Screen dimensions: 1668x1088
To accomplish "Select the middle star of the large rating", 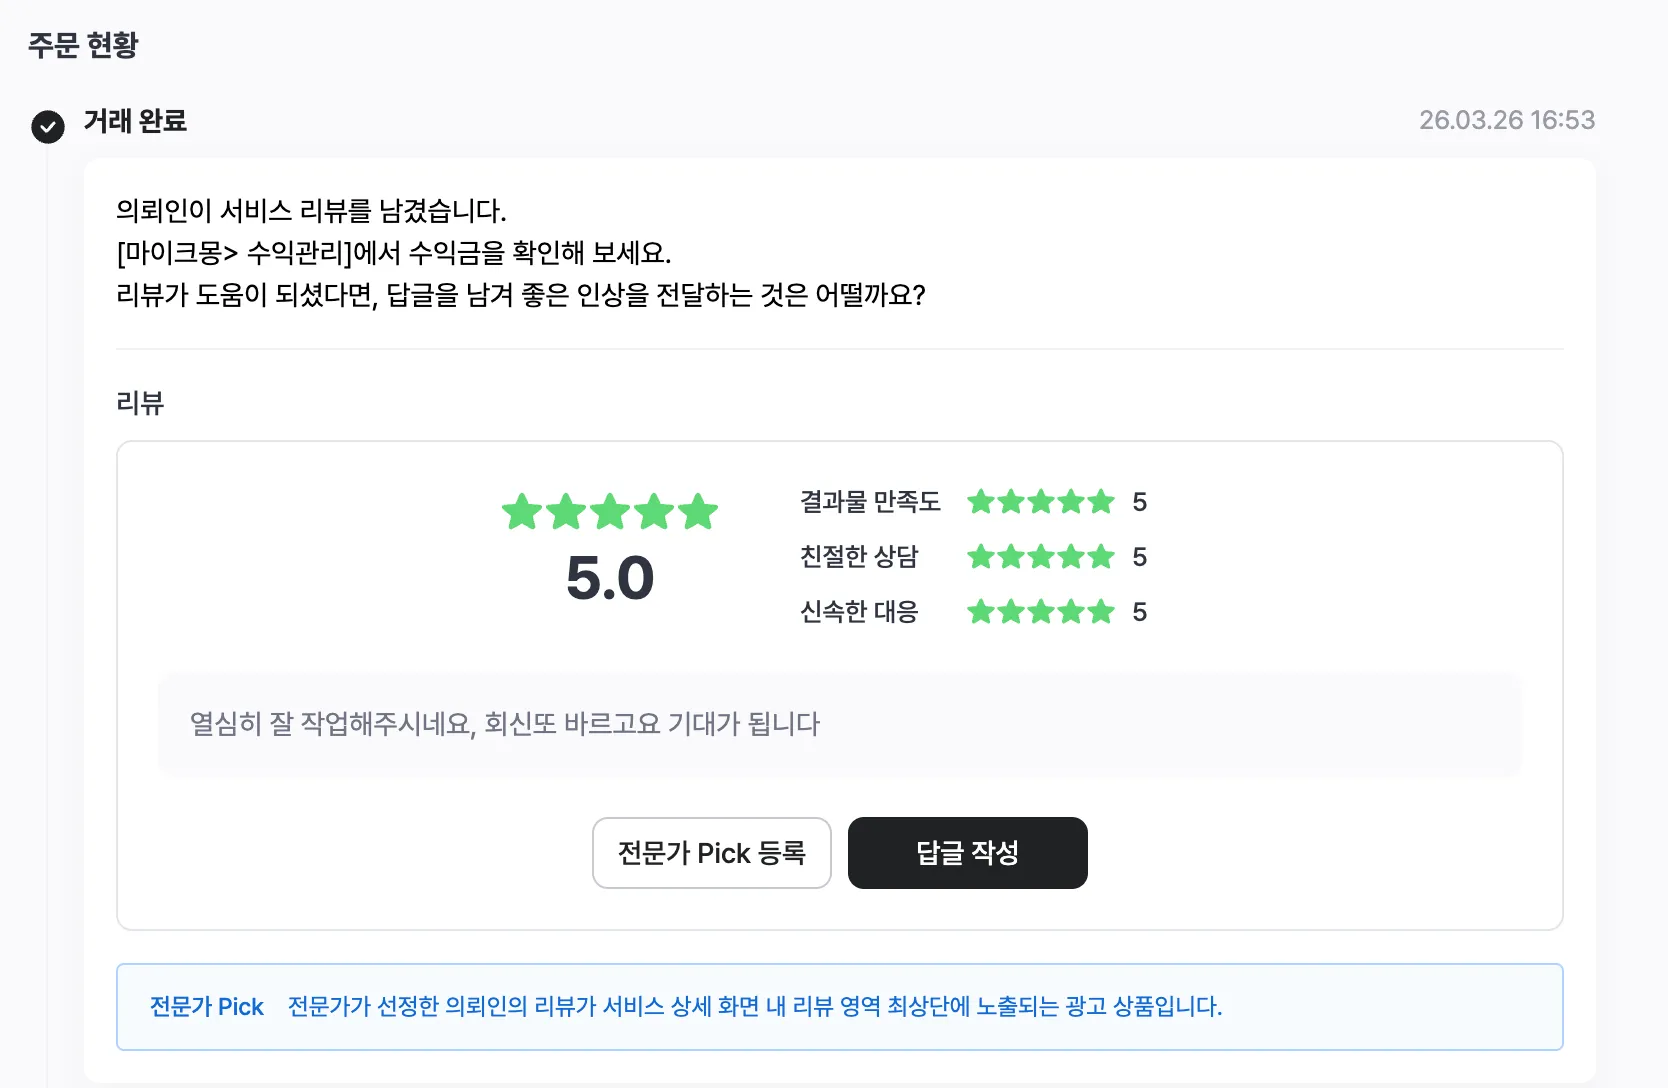I will point(610,512).
